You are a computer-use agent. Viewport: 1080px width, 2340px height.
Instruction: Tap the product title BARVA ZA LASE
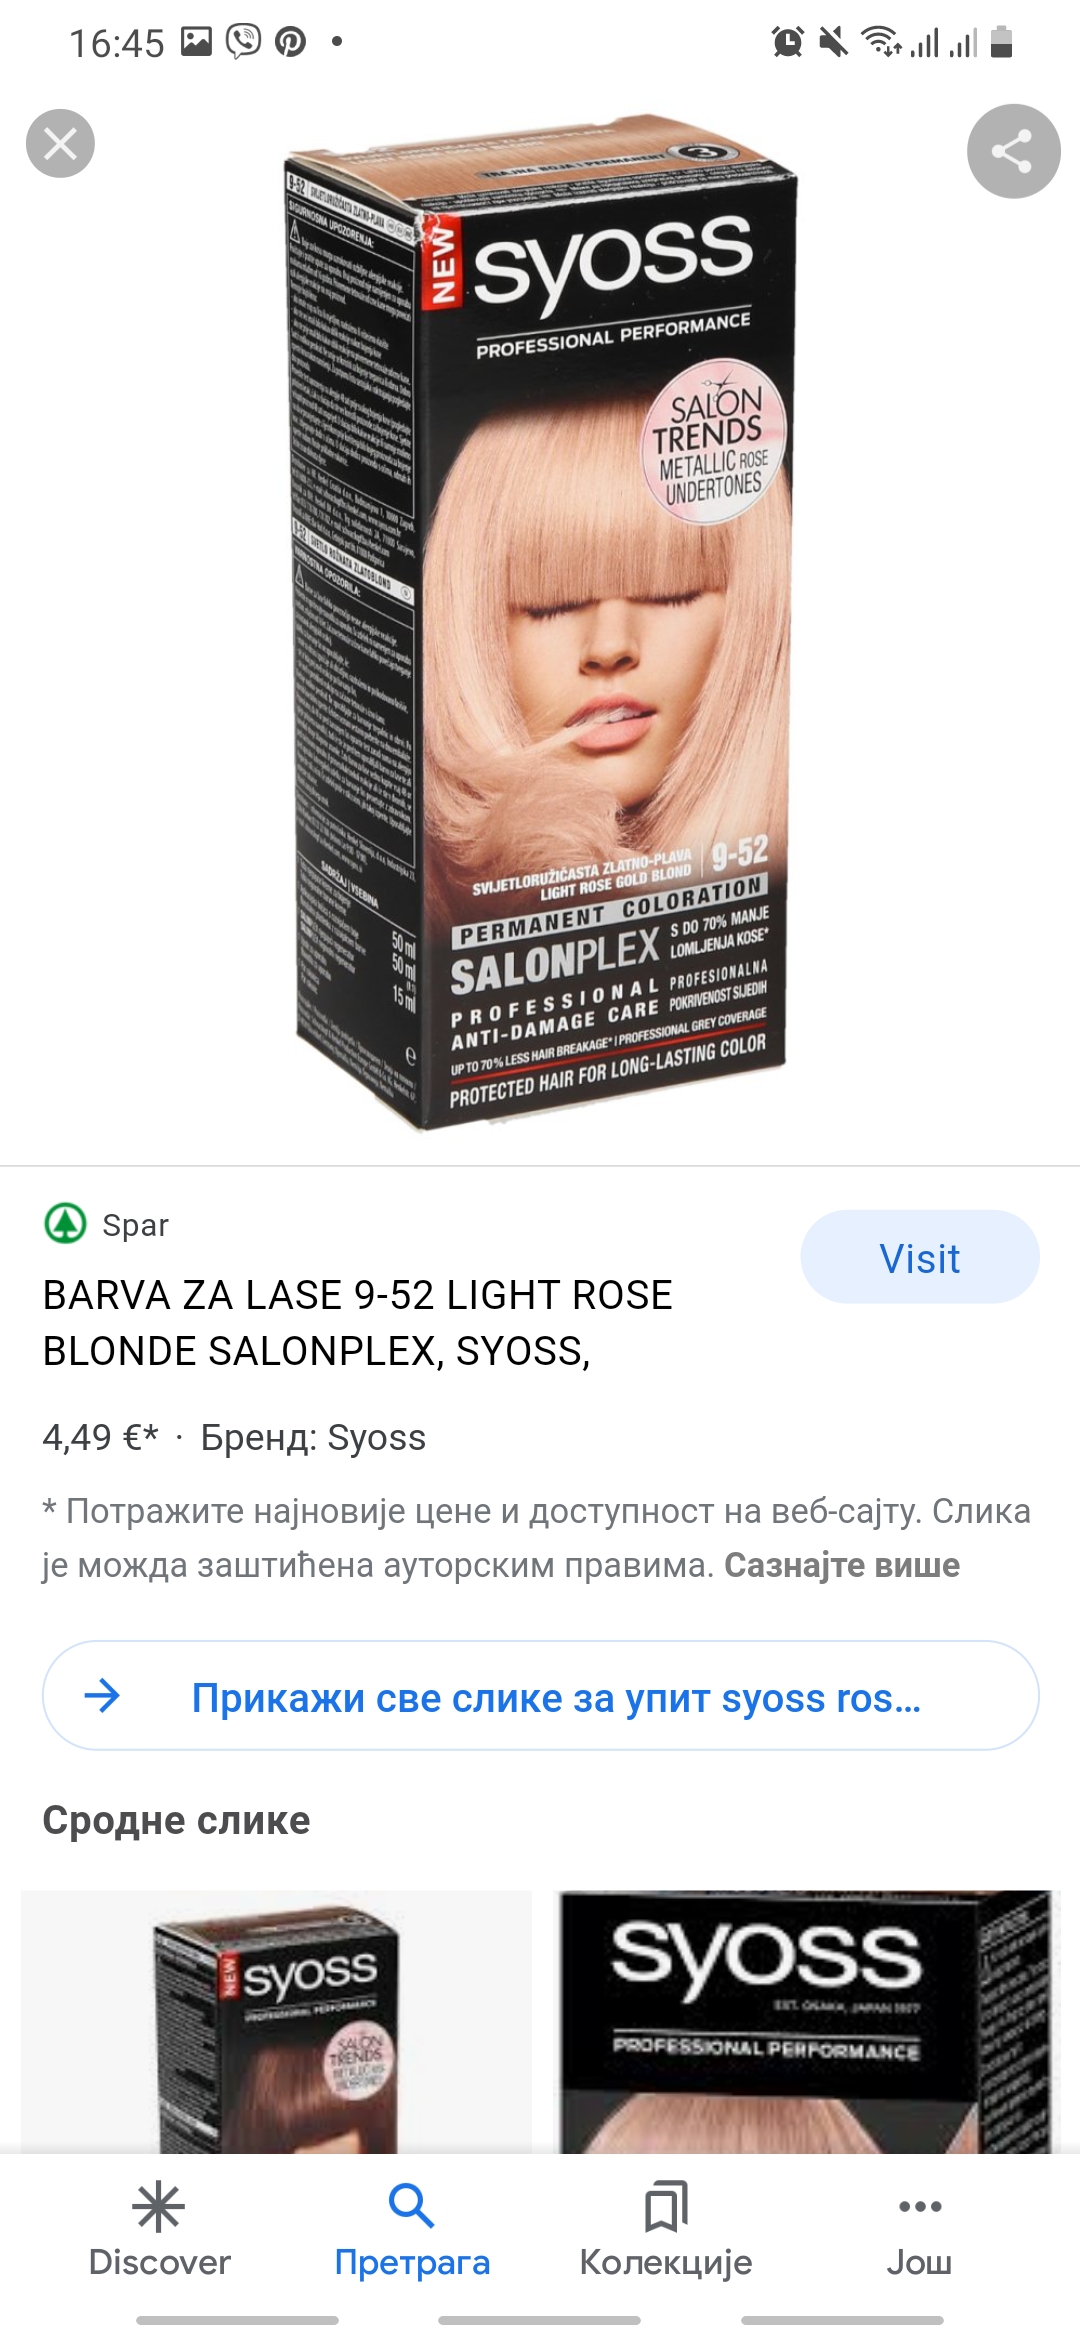(357, 1322)
